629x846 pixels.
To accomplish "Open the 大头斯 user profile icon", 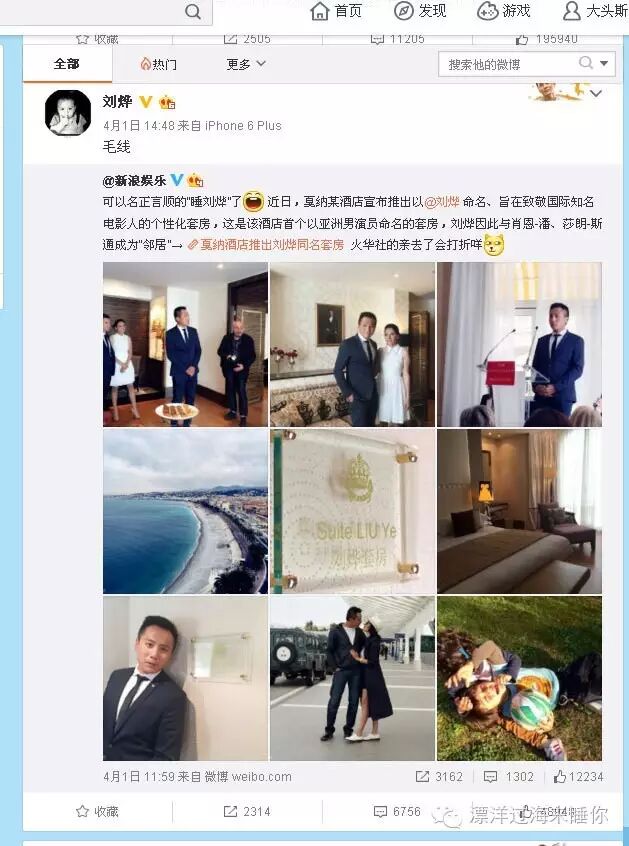I will 572,11.
